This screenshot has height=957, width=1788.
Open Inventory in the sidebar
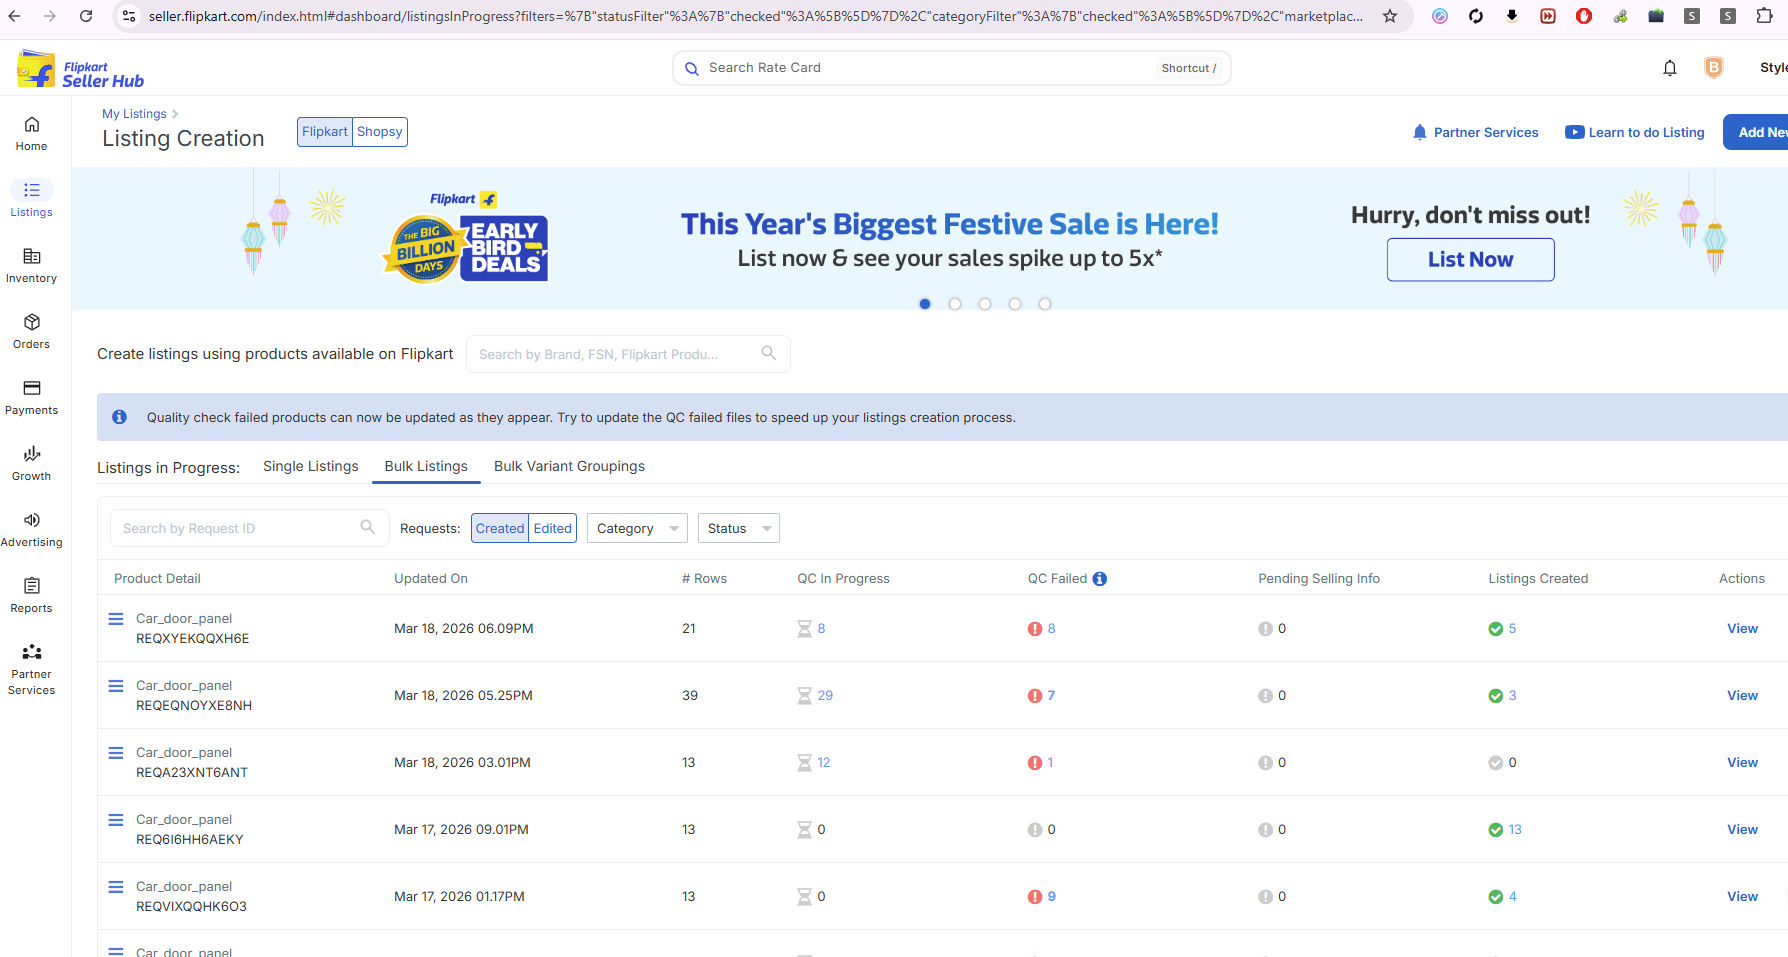pos(31,266)
